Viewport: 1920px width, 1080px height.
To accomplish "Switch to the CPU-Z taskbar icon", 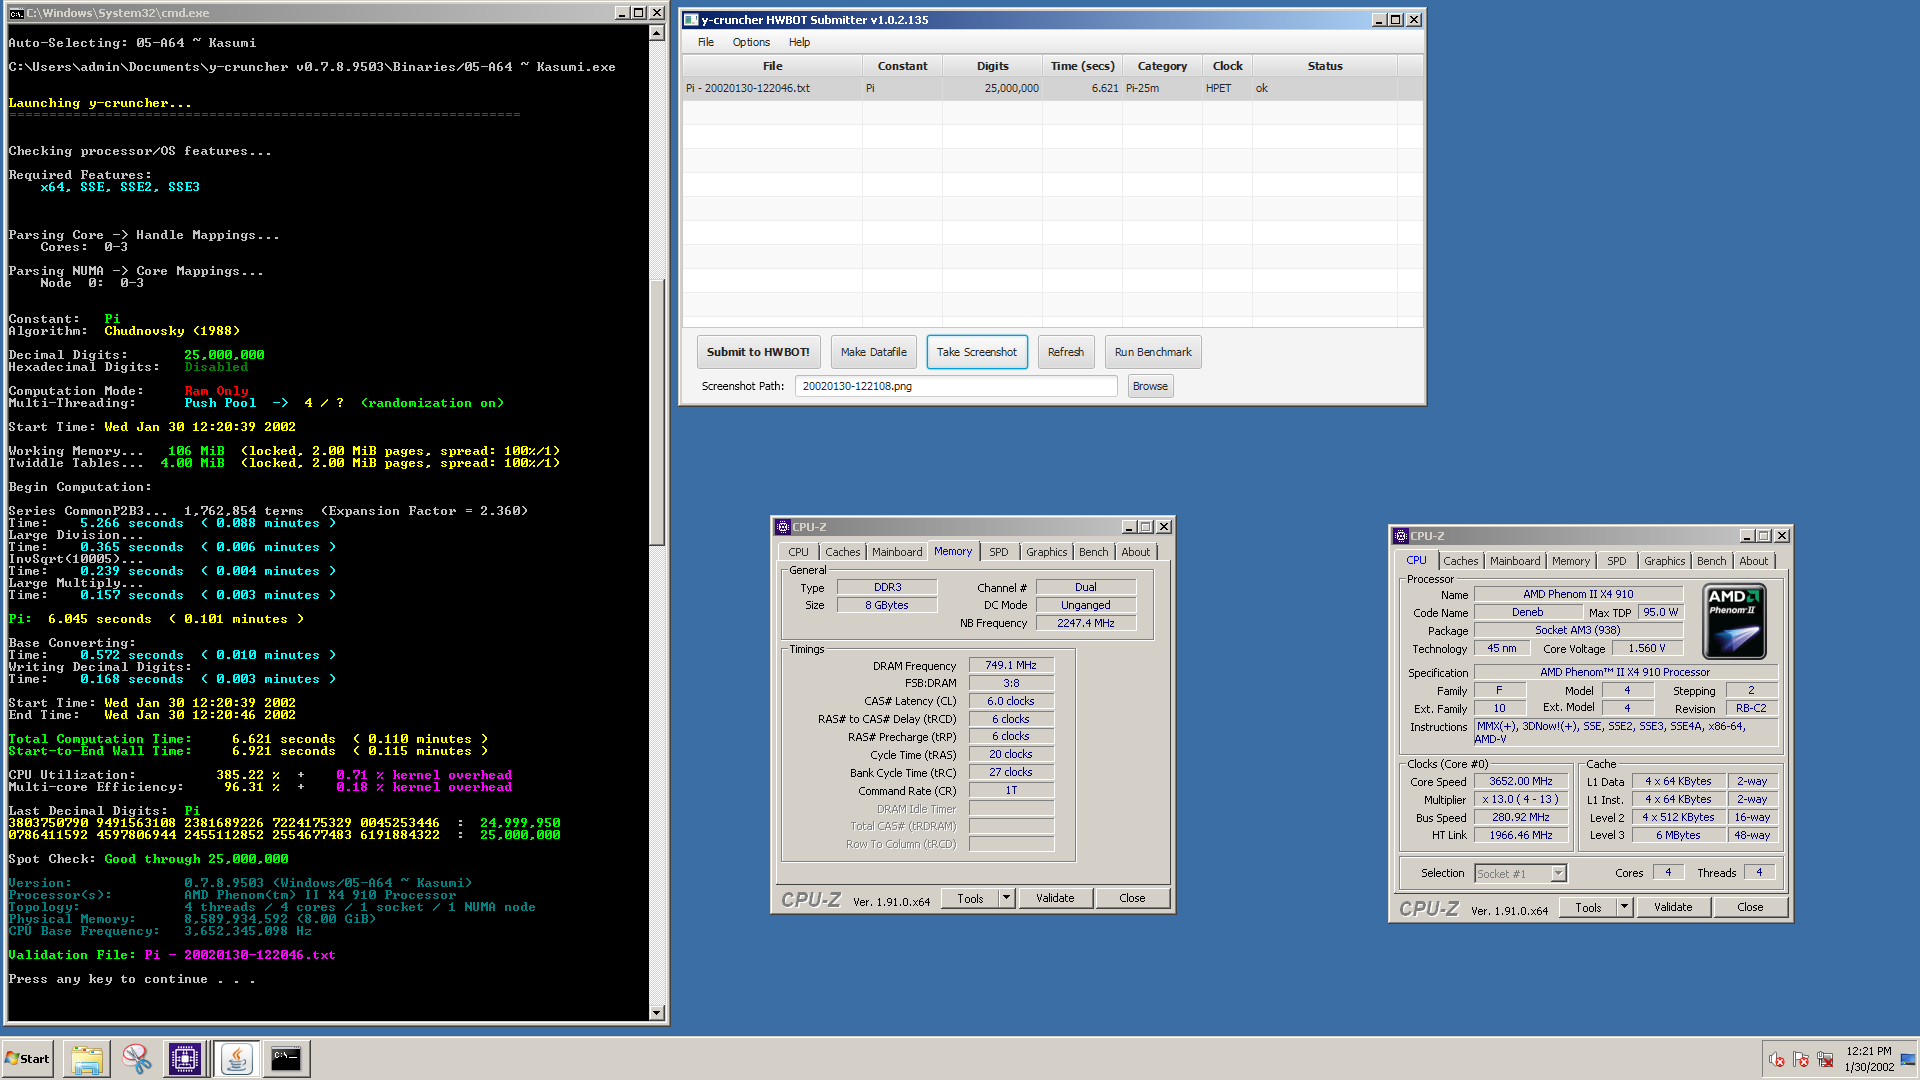I will (185, 1059).
